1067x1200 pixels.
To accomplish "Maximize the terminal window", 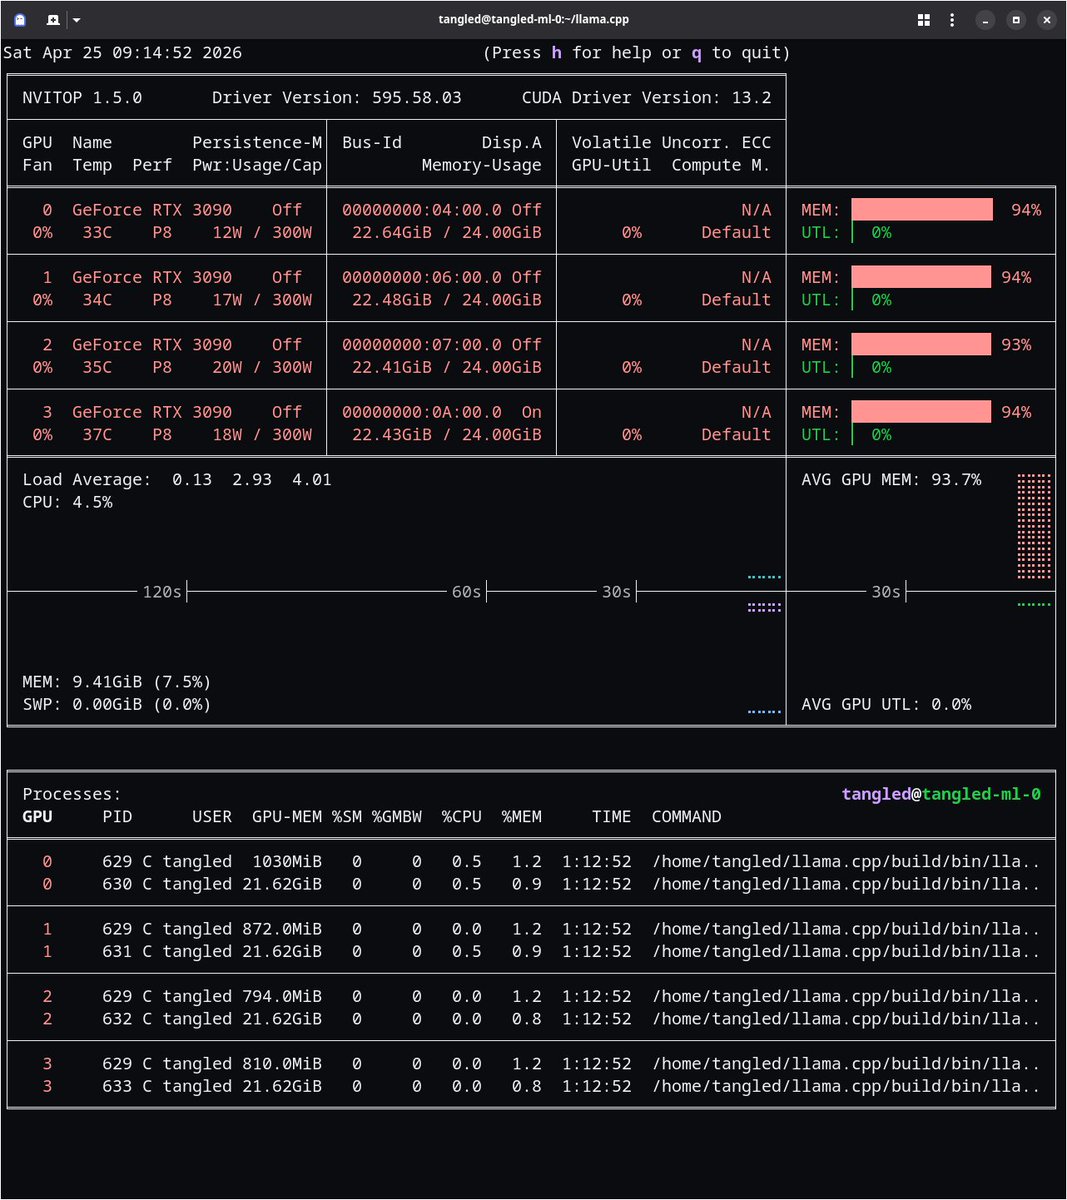I will coord(1016,20).
